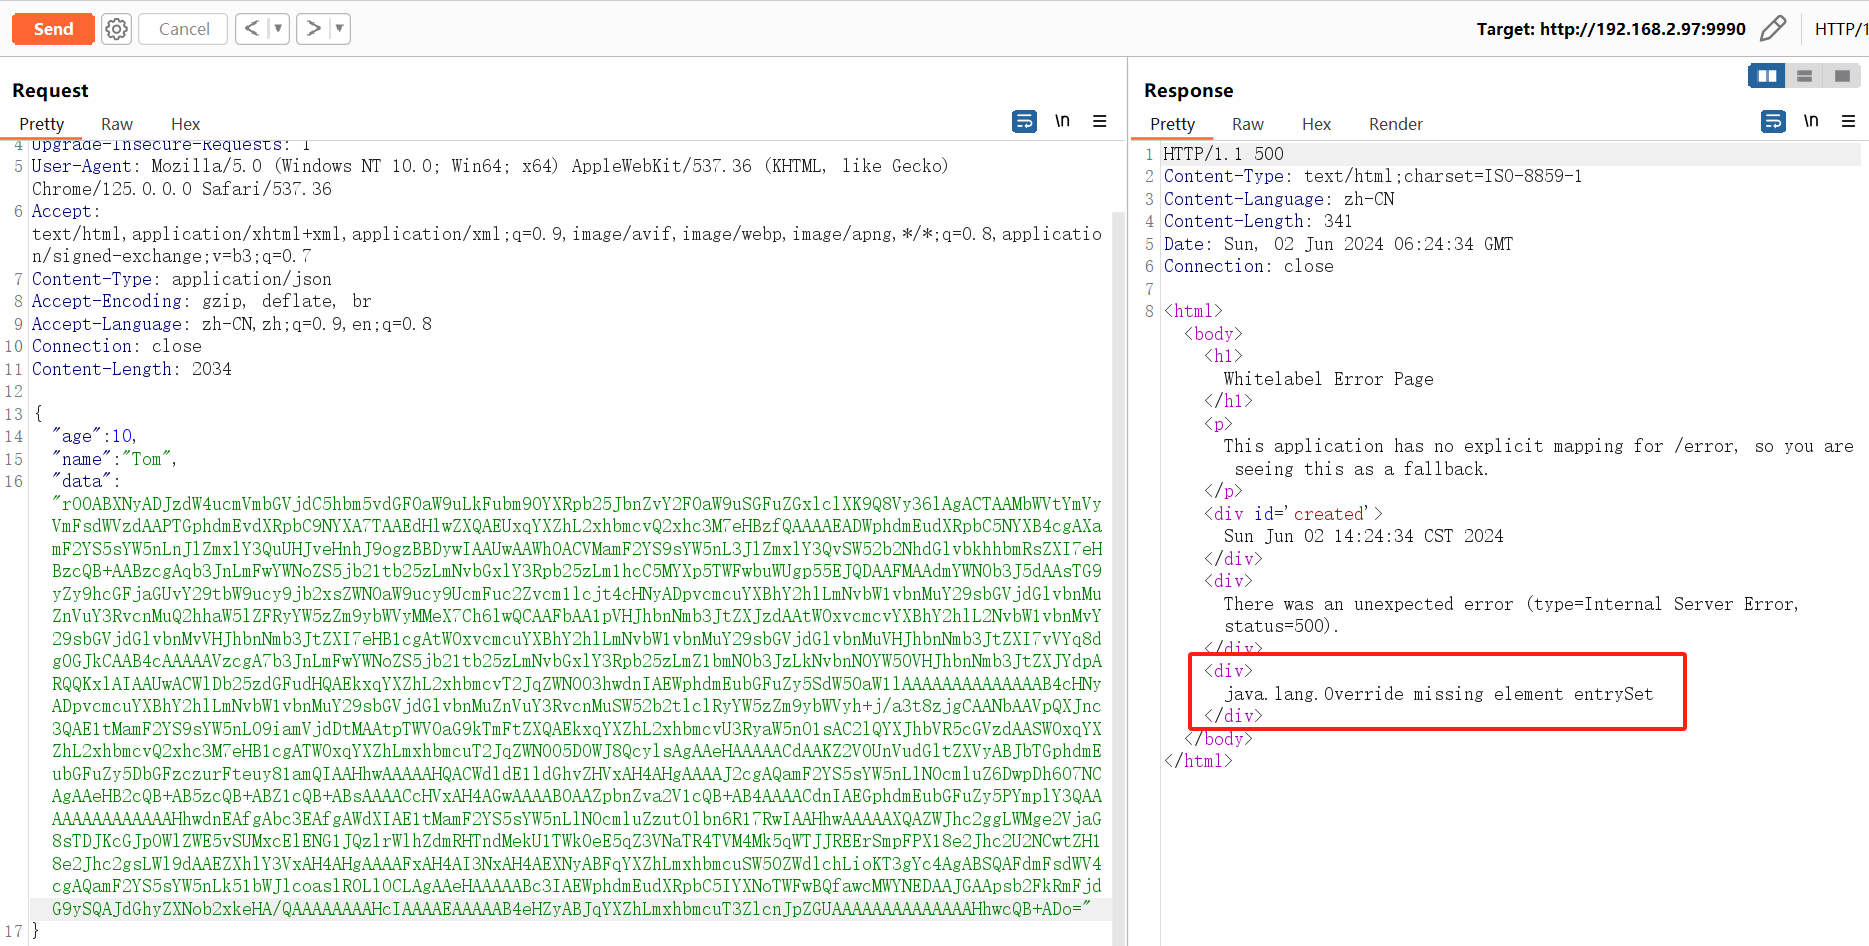Toggle show non-printable \n in Response panel
The width and height of the screenshot is (1869, 946).
1811,121
